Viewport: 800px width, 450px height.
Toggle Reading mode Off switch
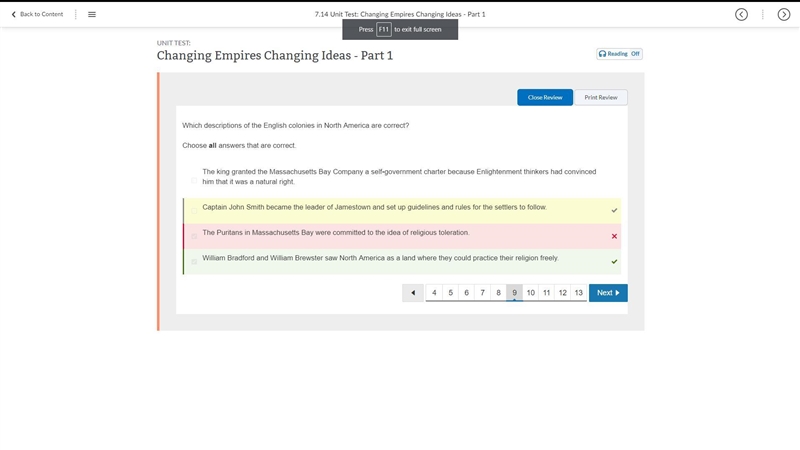(x=635, y=54)
